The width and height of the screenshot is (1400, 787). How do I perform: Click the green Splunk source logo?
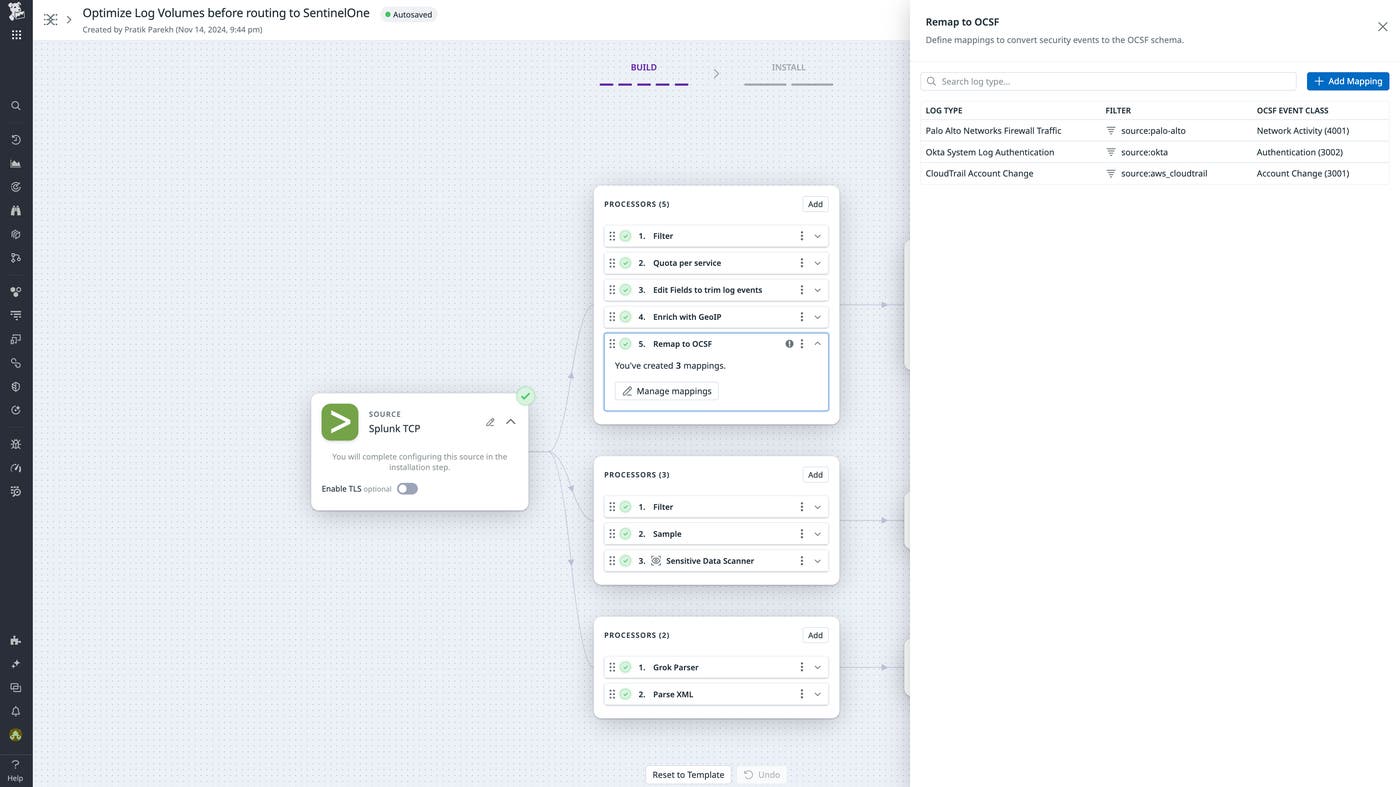[x=339, y=421]
